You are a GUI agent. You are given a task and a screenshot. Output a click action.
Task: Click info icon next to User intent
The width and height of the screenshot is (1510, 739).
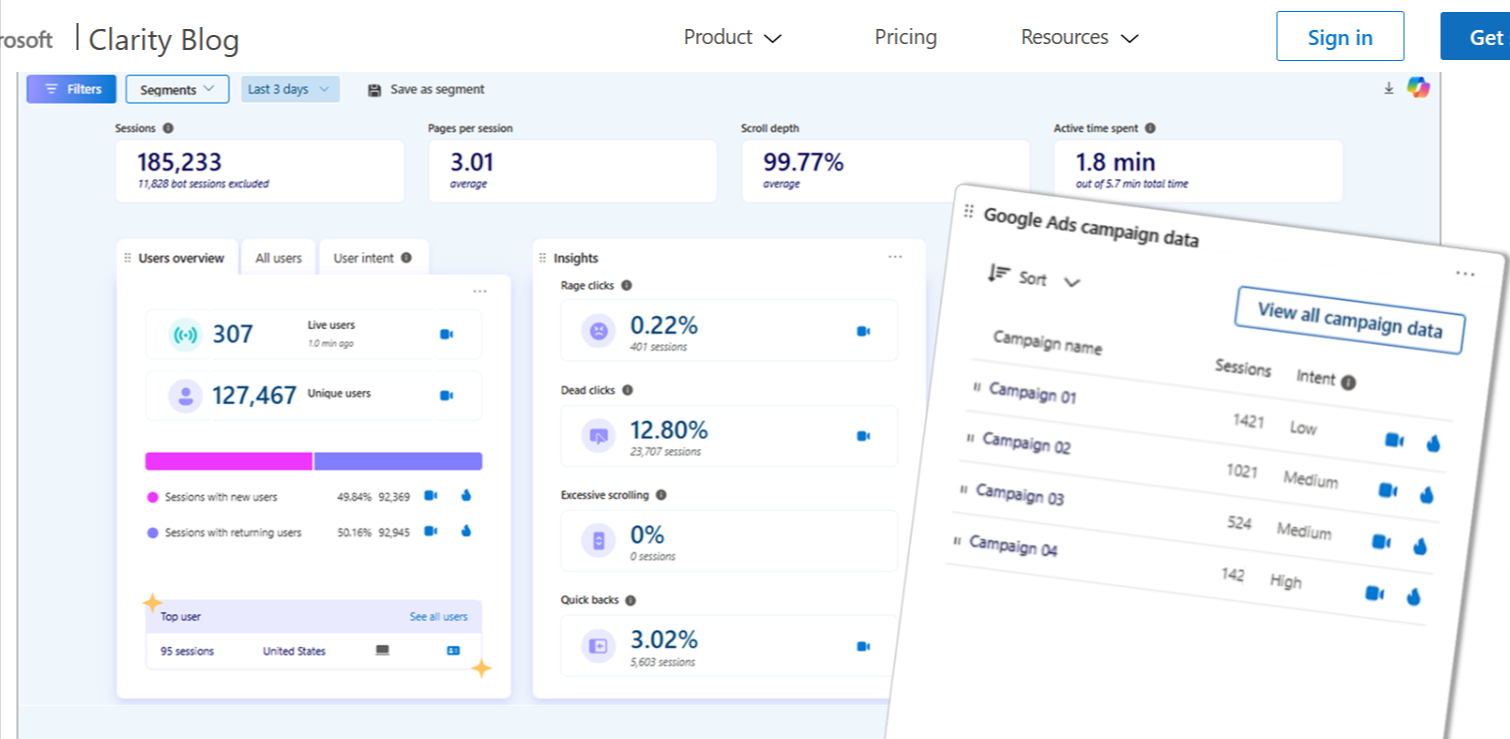pos(406,258)
